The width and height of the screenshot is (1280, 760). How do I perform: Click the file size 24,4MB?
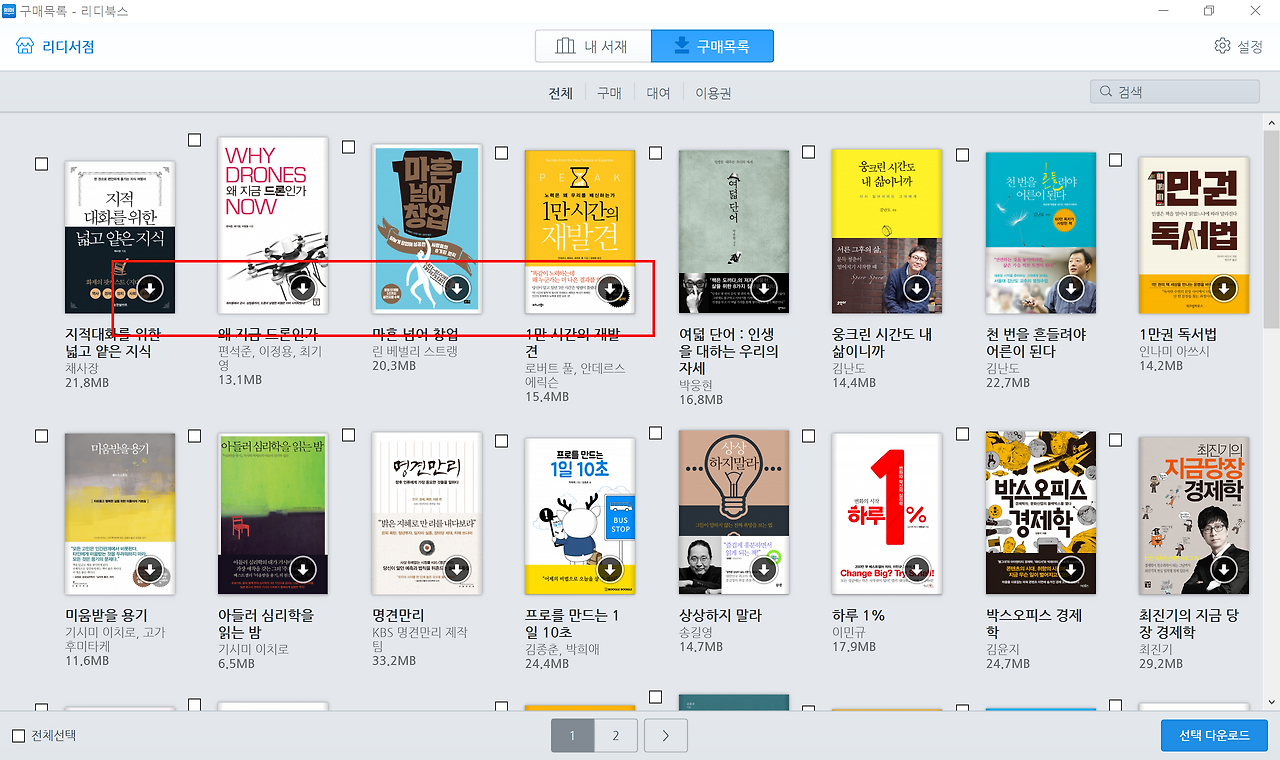pos(547,663)
